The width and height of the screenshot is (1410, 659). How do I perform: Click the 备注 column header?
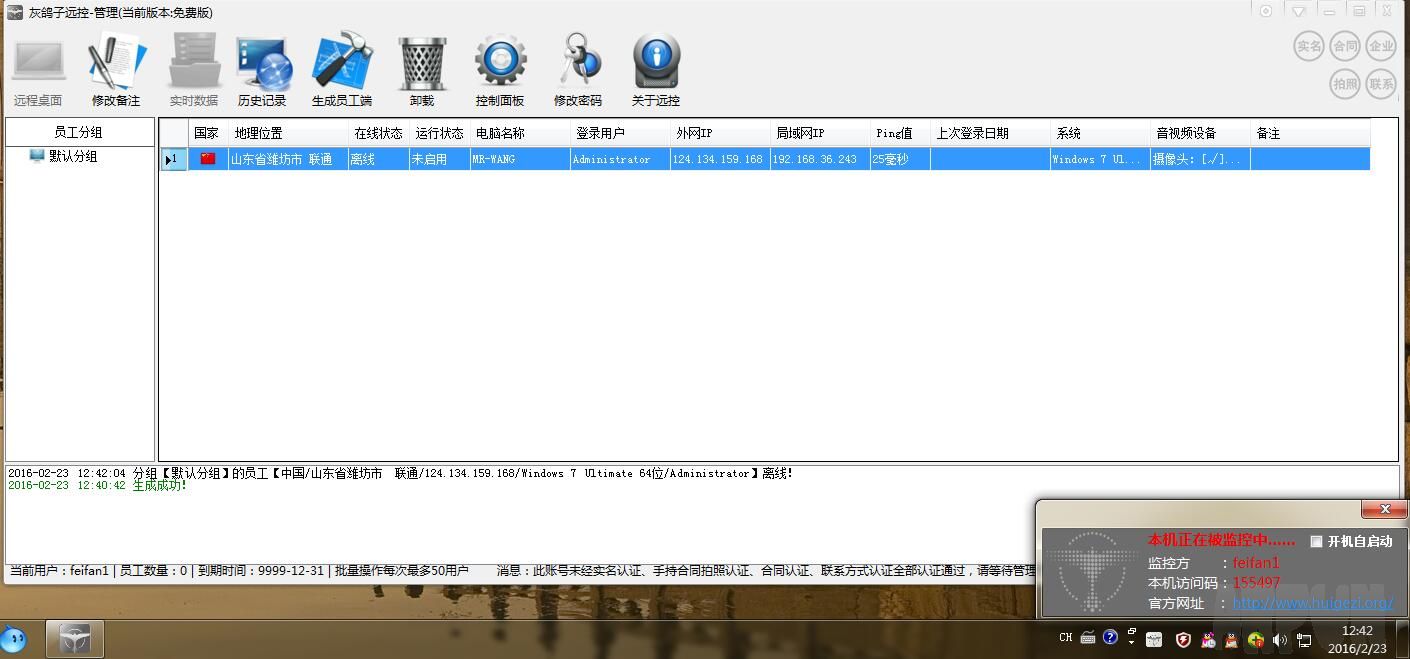pyautogui.click(x=1310, y=133)
